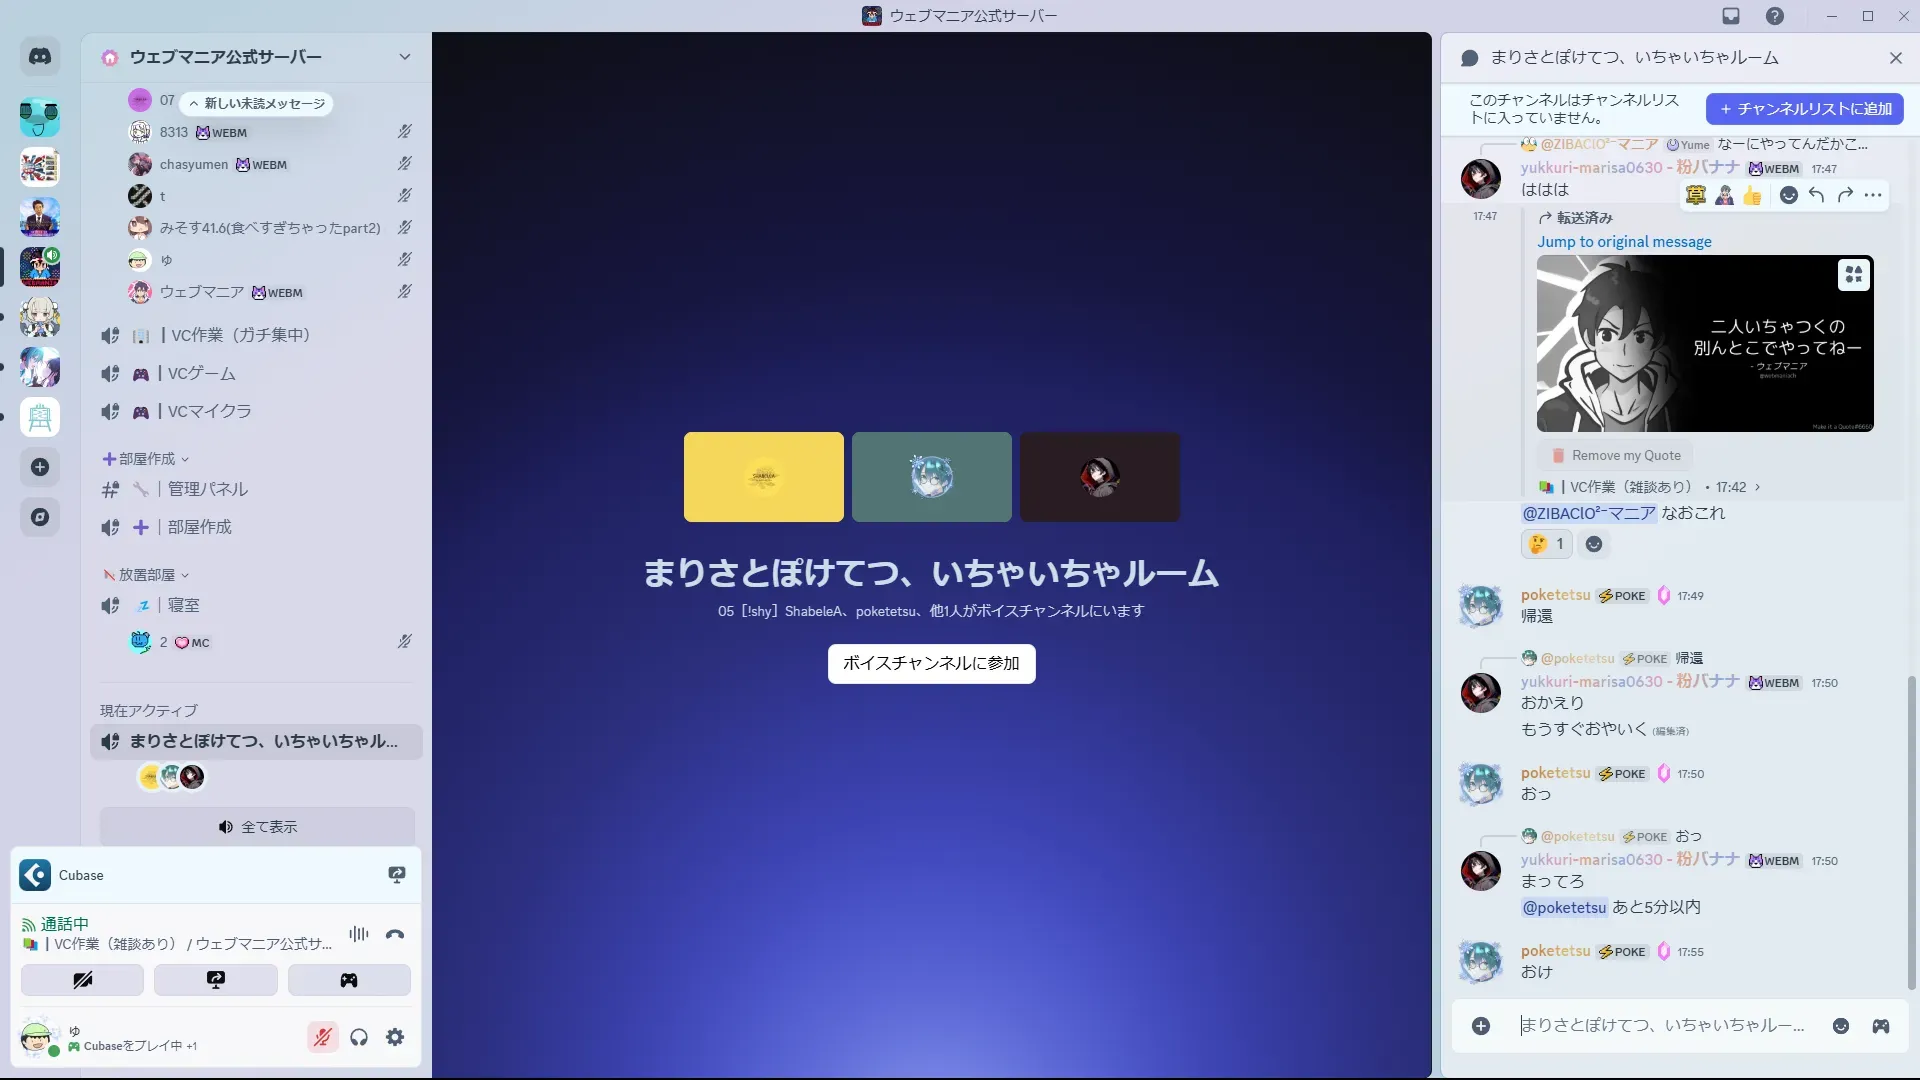Click the add a server plus icon
Screen dimensions: 1920x1080
pyautogui.click(x=40, y=467)
